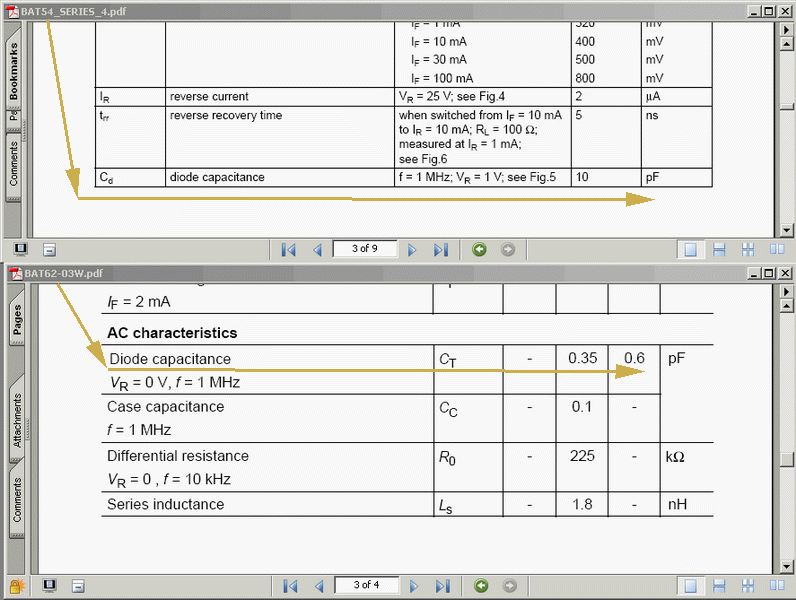Open Comments tab in BAT62-03W window
The width and height of the screenshot is (796, 600).
click(x=17, y=499)
